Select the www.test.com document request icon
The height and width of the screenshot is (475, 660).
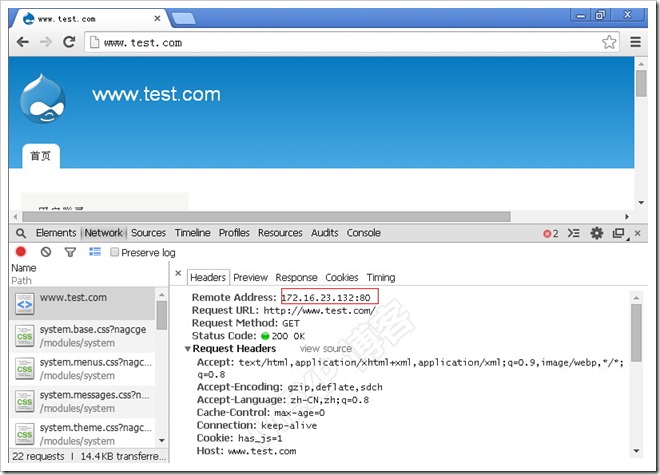[x=24, y=304]
